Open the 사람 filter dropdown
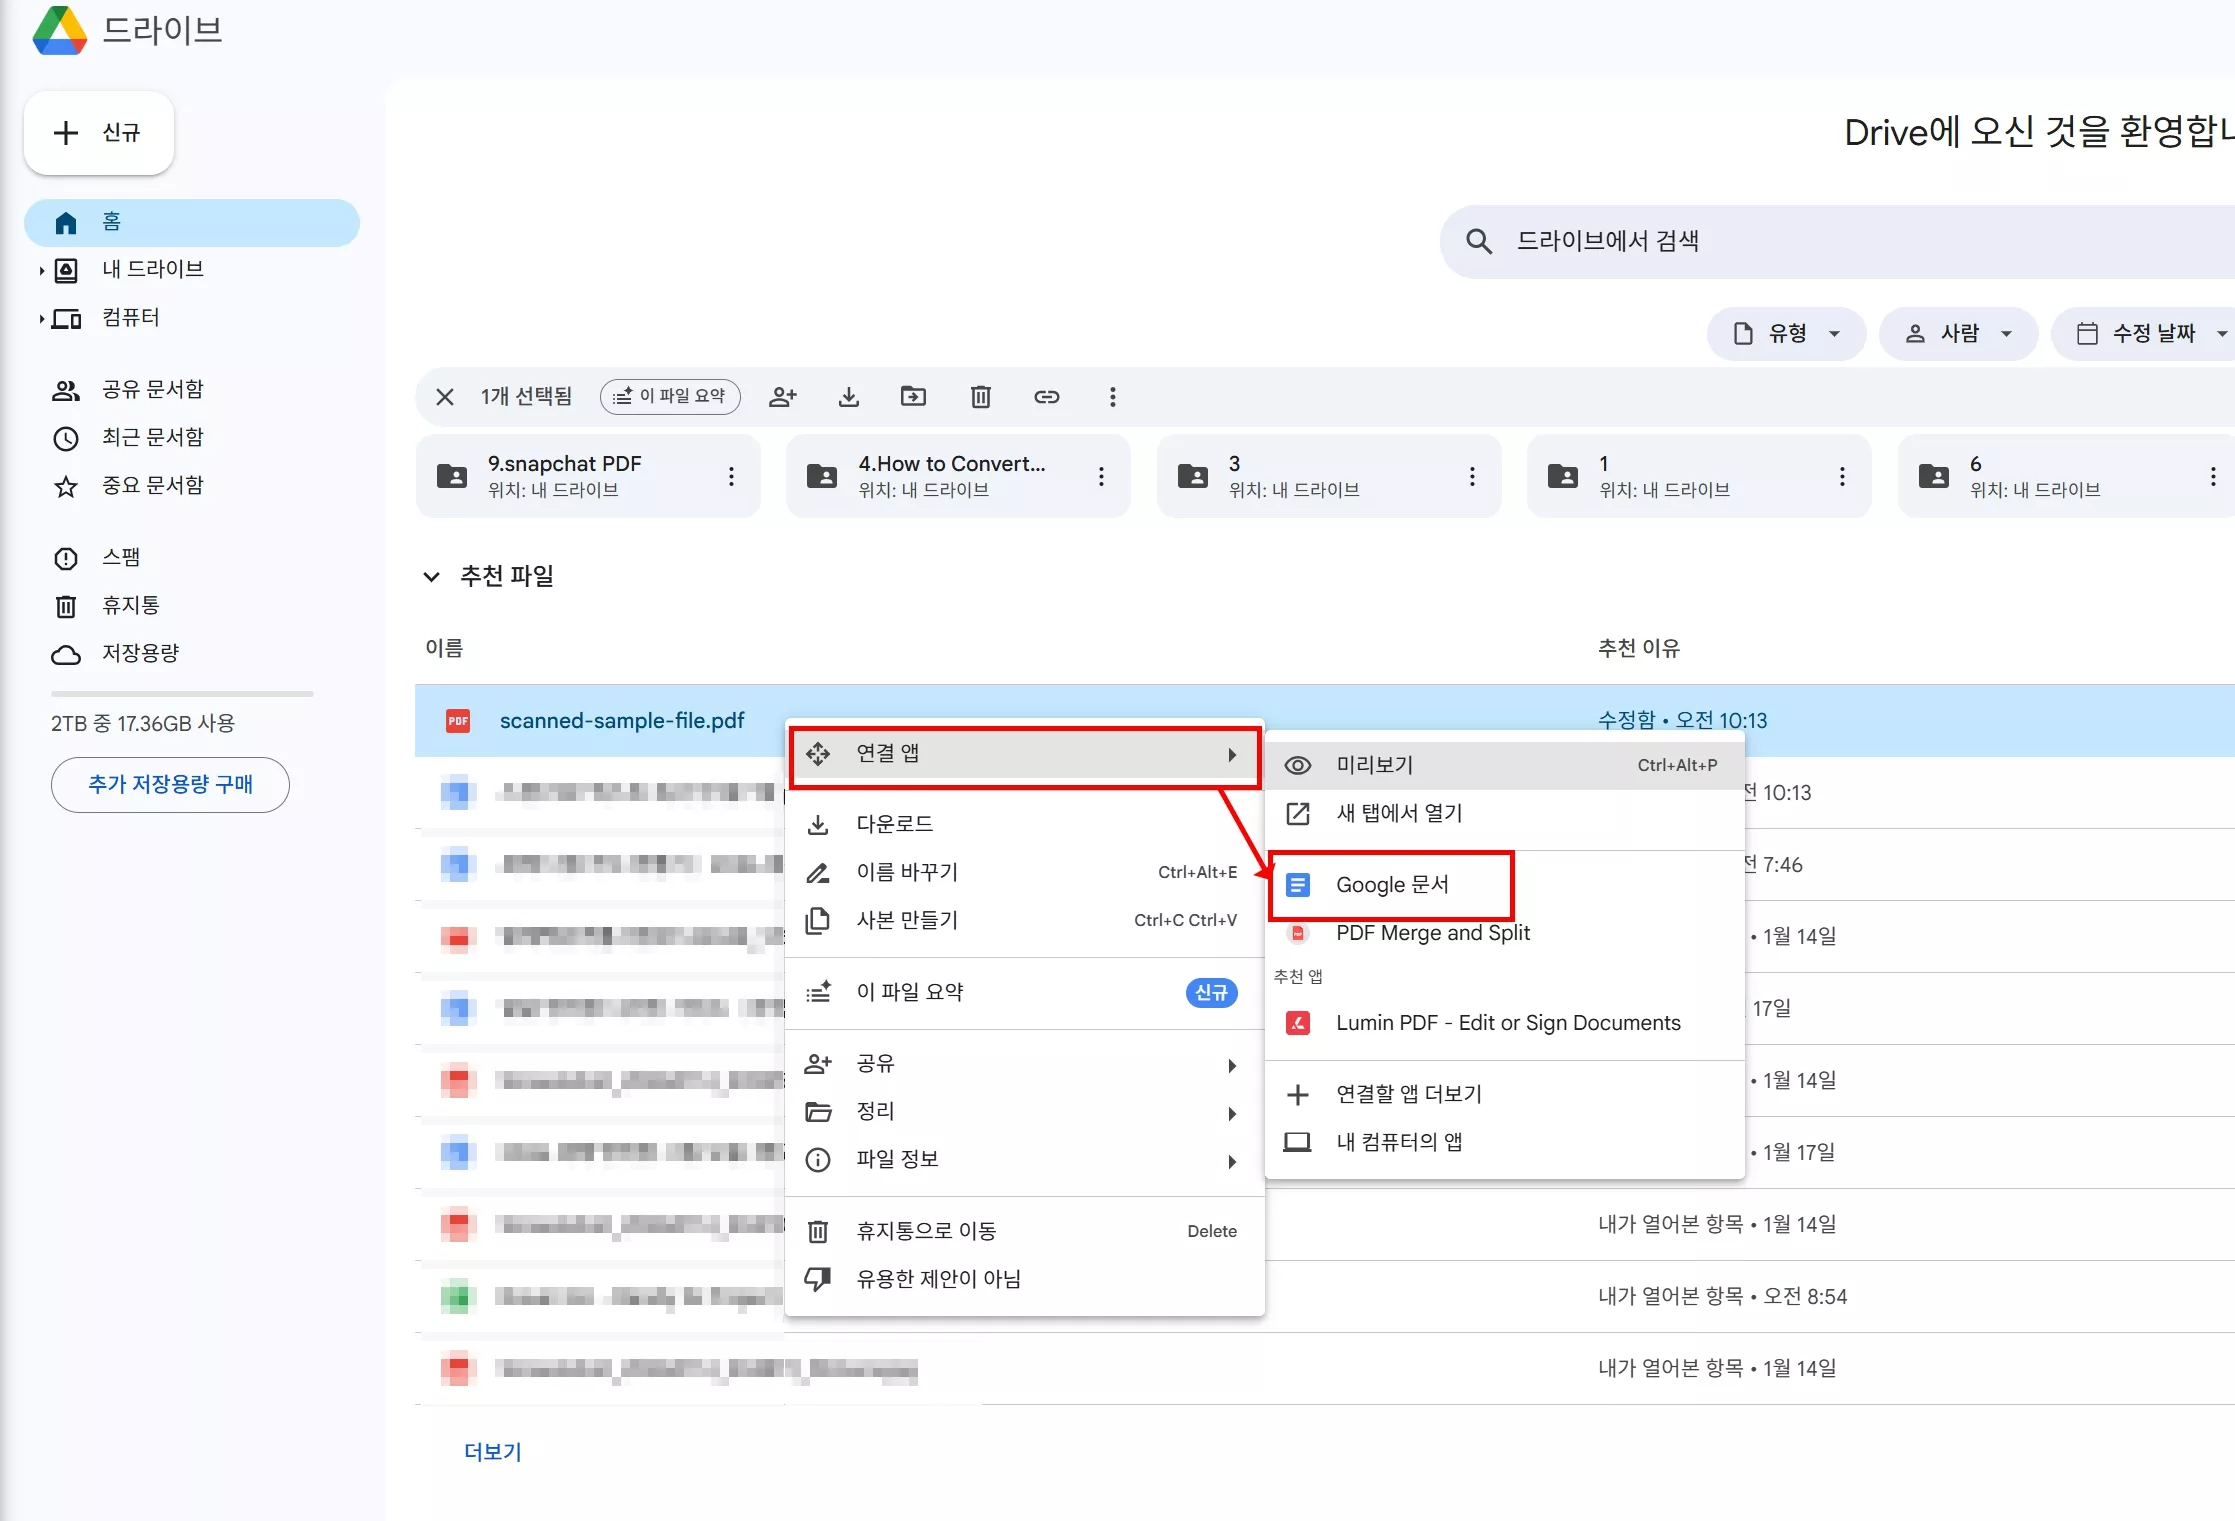 pyautogui.click(x=1957, y=333)
